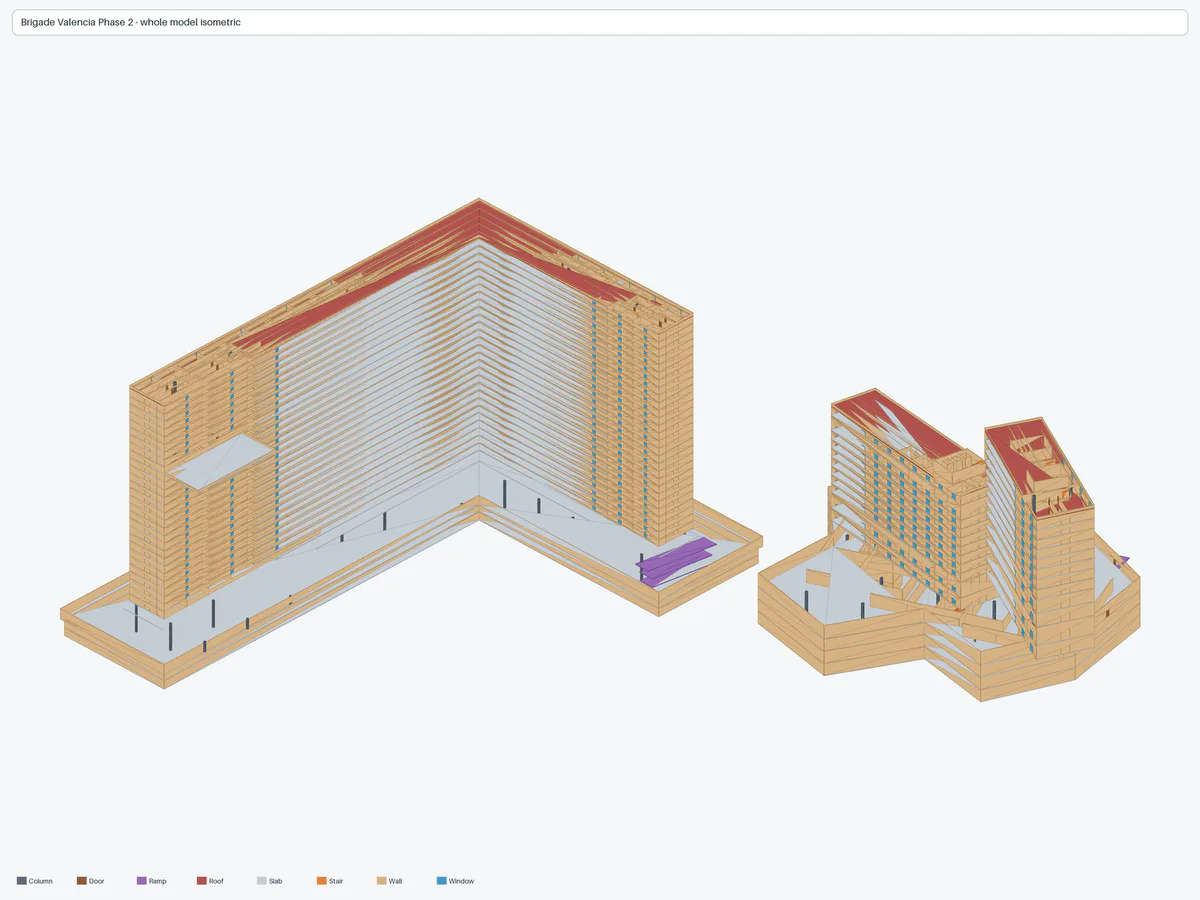
Task: Click the 'Wall' legend label
Action: click(x=395, y=881)
